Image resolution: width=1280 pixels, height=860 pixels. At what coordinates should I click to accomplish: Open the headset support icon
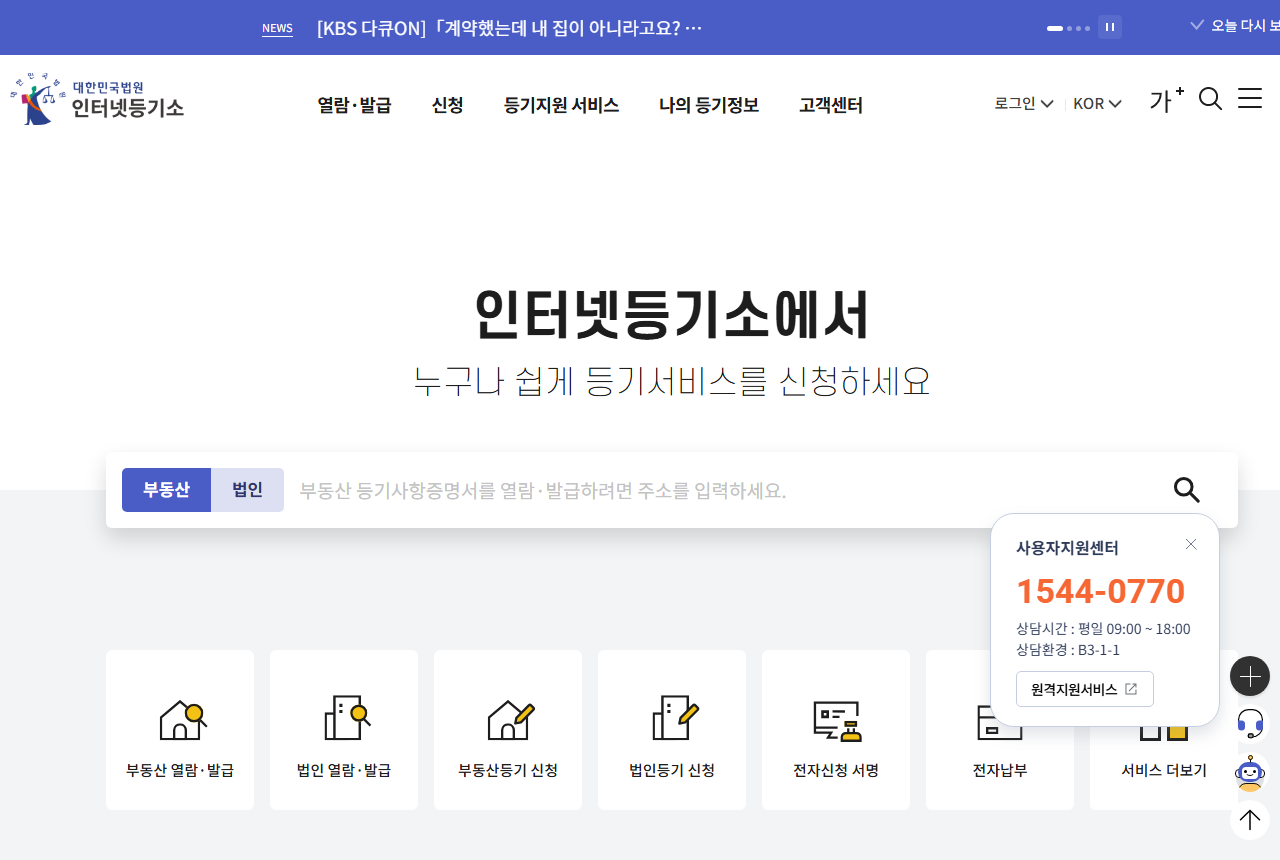tap(1250, 723)
